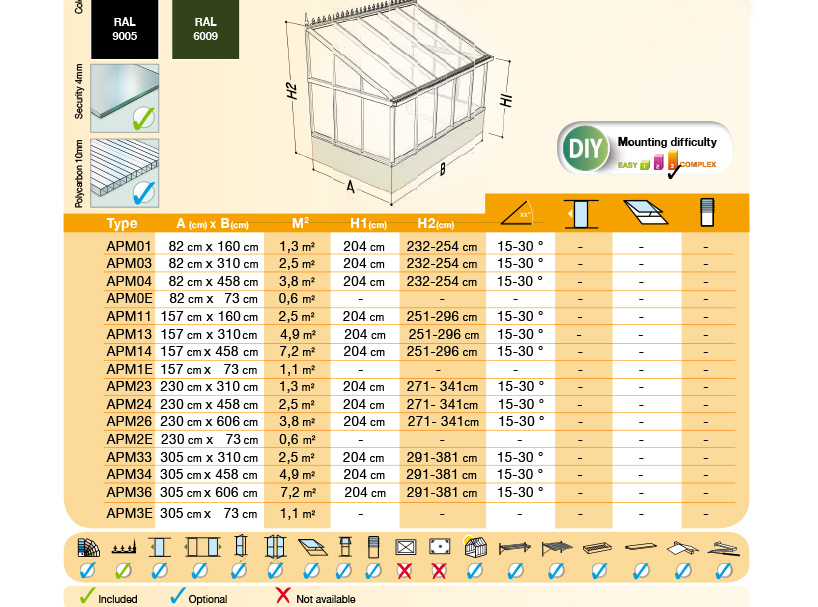Click '291-381 cm' in the APM34 row
818x607 pixels.
tap(441, 475)
